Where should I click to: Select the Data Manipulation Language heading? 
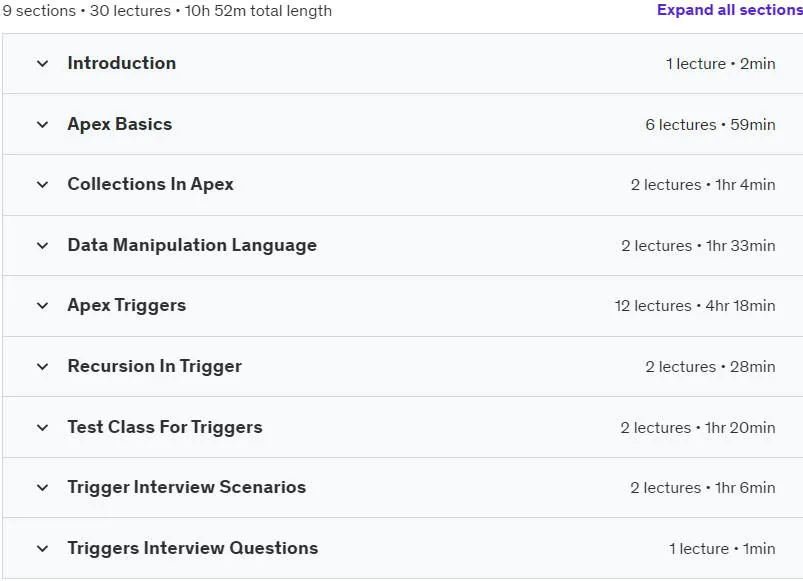pyautogui.click(x=192, y=245)
